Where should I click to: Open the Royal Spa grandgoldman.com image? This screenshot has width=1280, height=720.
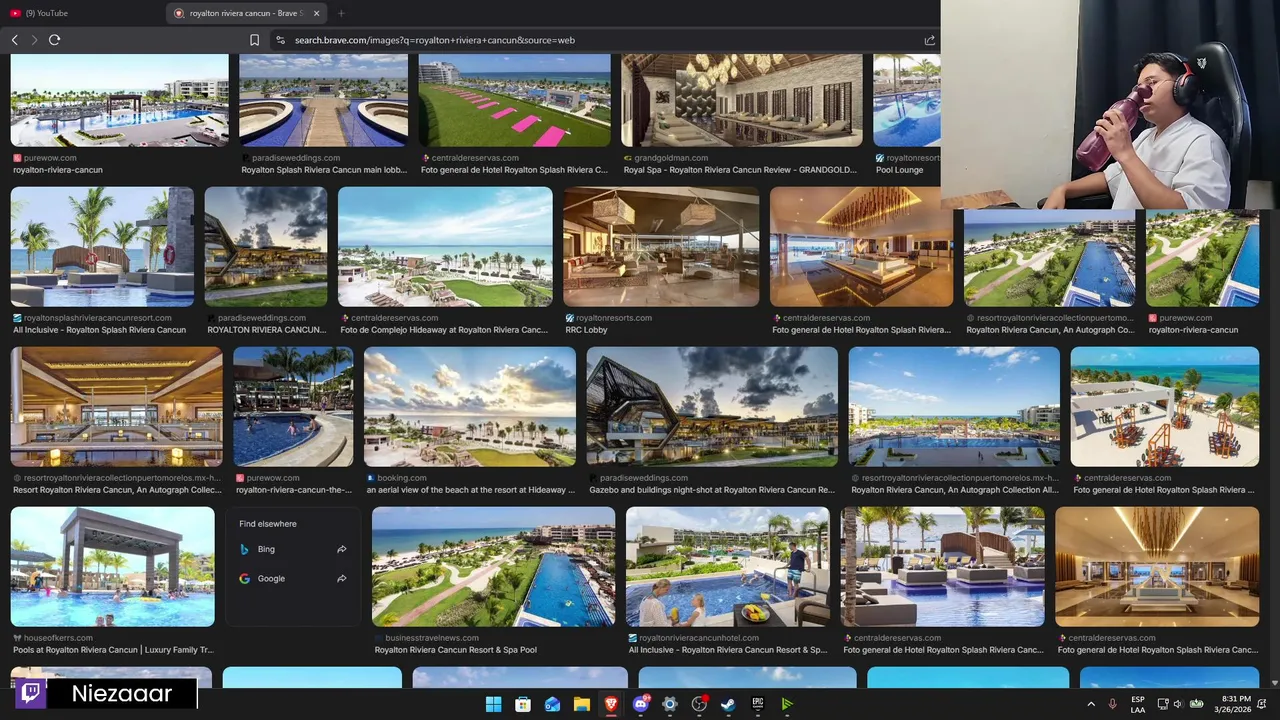pyautogui.click(x=741, y=100)
